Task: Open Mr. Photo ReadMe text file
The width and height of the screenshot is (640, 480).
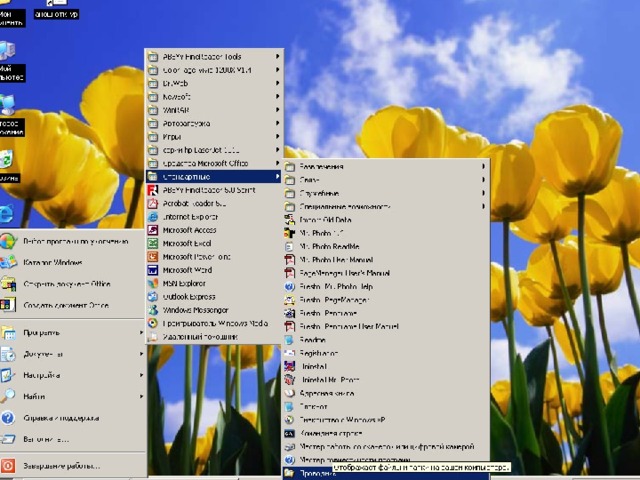Action: point(386,247)
